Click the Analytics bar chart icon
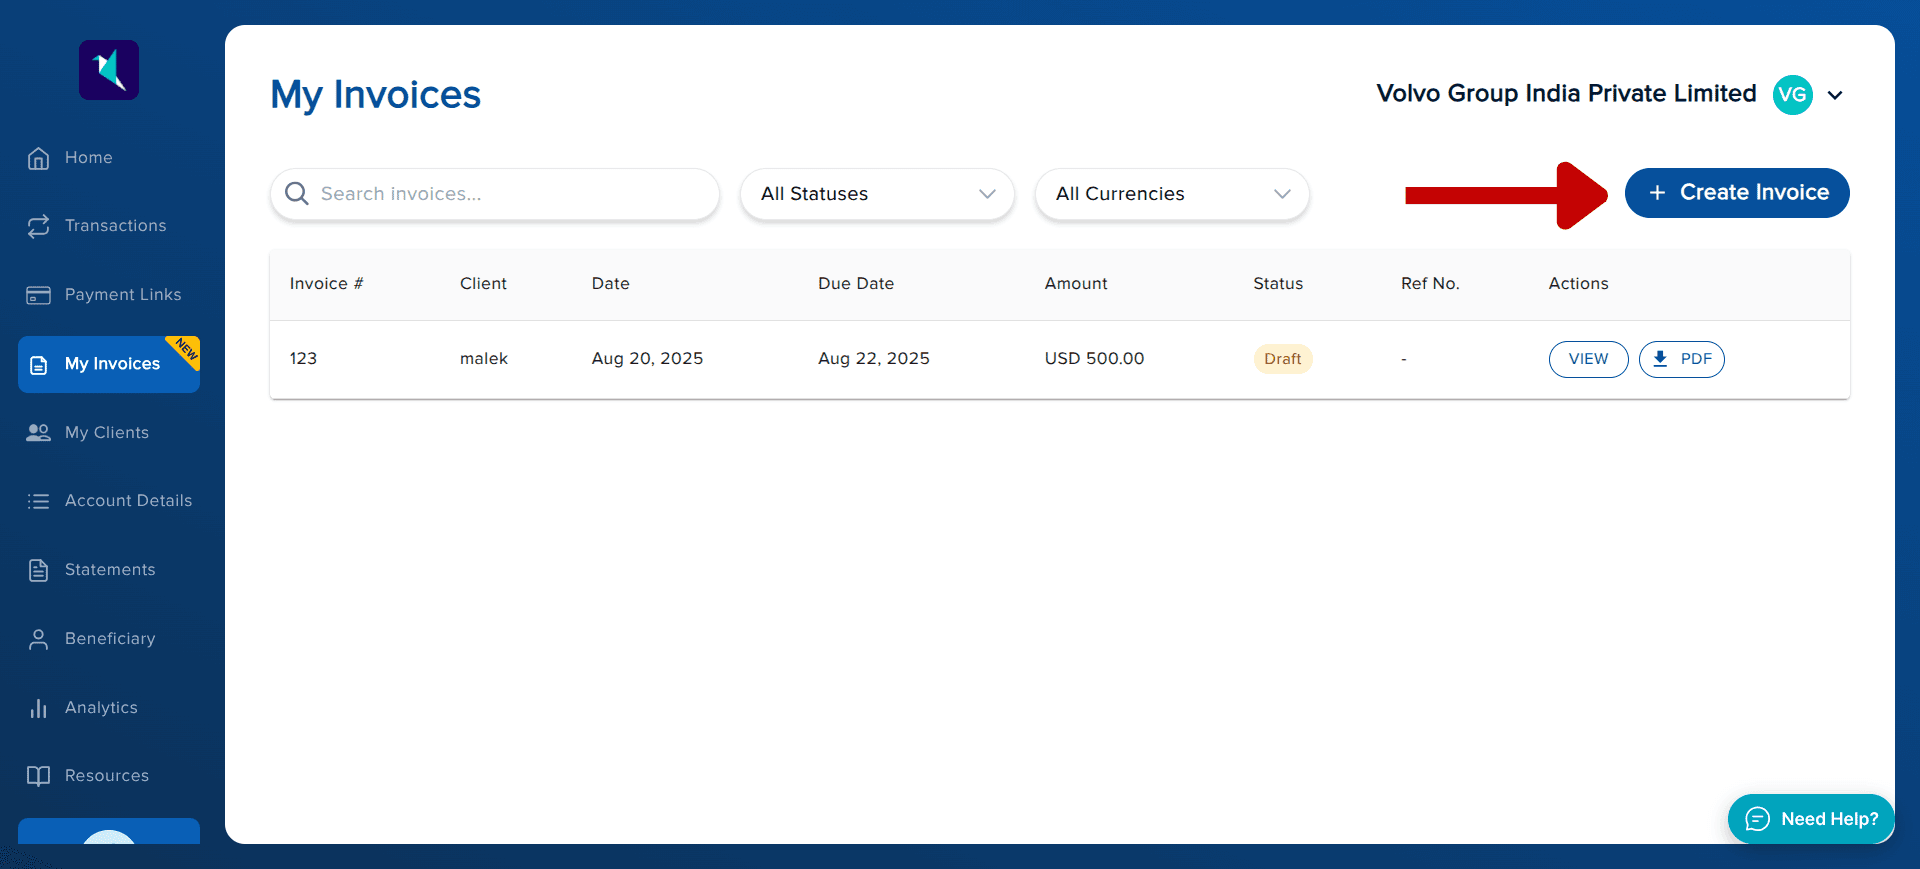Image resolution: width=1920 pixels, height=869 pixels. [x=38, y=708]
